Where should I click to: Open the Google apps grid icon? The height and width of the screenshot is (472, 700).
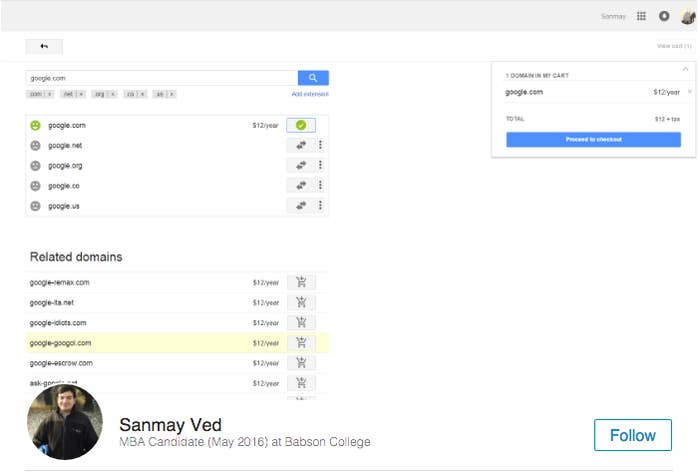(x=641, y=17)
